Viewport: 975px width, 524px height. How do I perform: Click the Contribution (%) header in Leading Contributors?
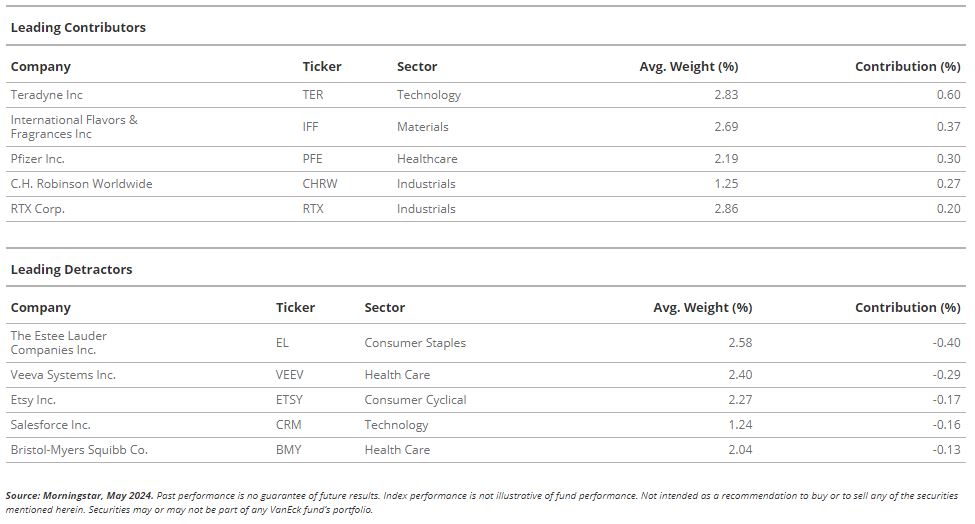point(907,67)
